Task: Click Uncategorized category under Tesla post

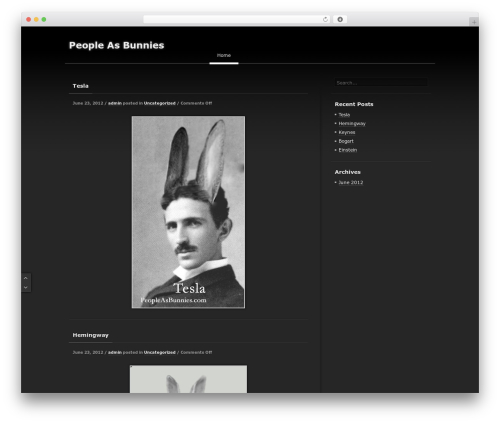Action: tap(160, 103)
